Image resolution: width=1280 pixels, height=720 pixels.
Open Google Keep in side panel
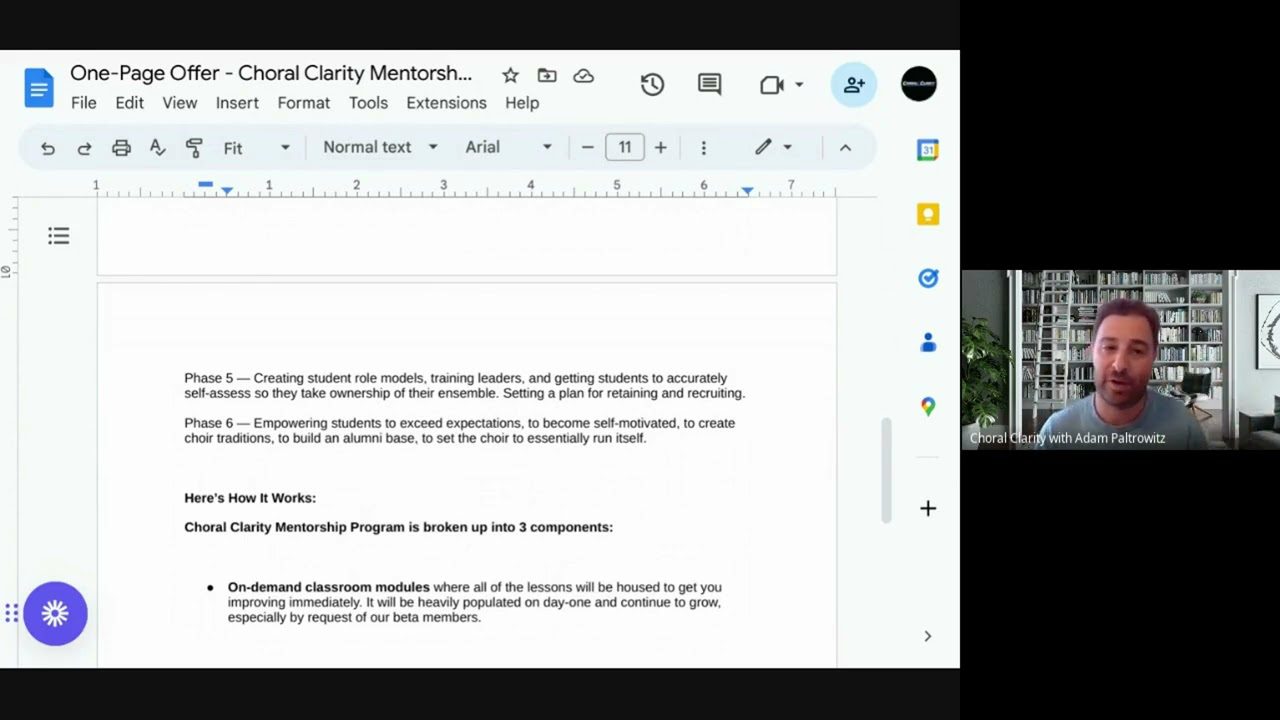(x=927, y=214)
